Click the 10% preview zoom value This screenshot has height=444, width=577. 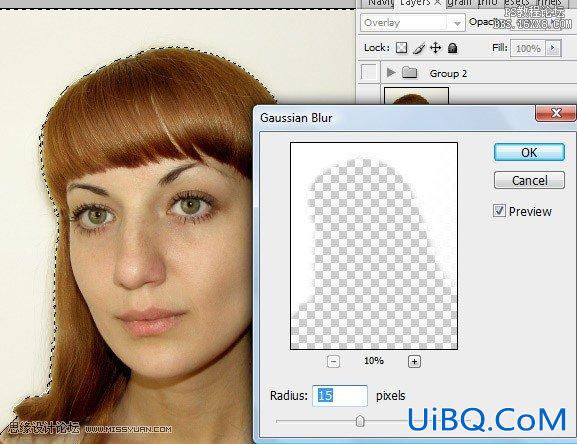tap(374, 361)
